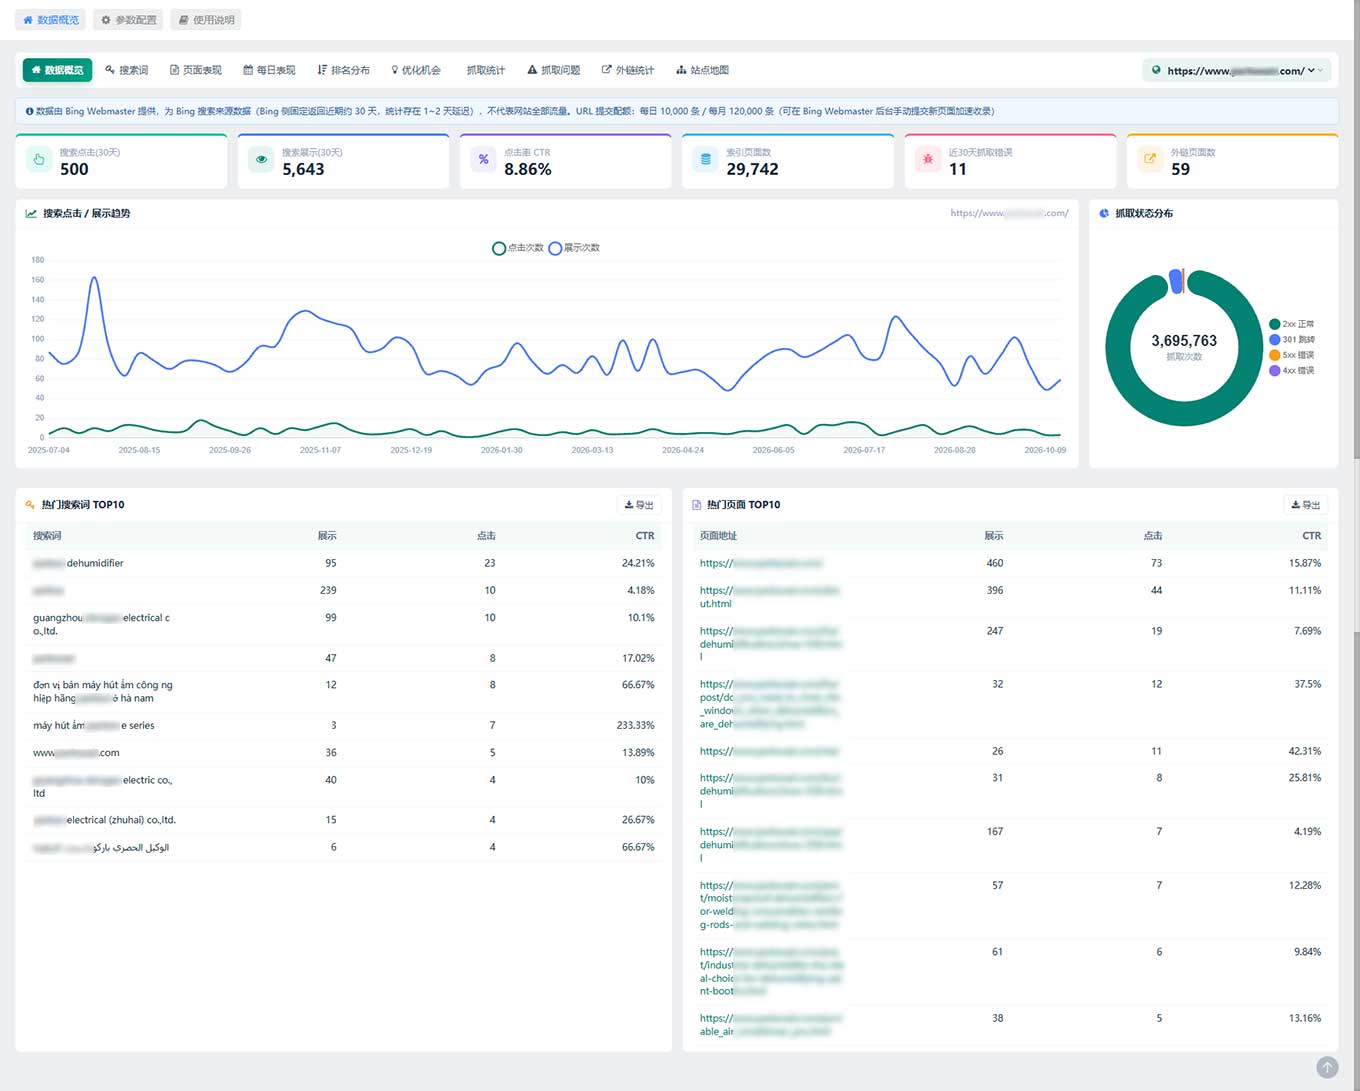Export the 热门搜索词 TOP10 table
Image resolution: width=1360 pixels, height=1091 pixels.
[639, 505]
